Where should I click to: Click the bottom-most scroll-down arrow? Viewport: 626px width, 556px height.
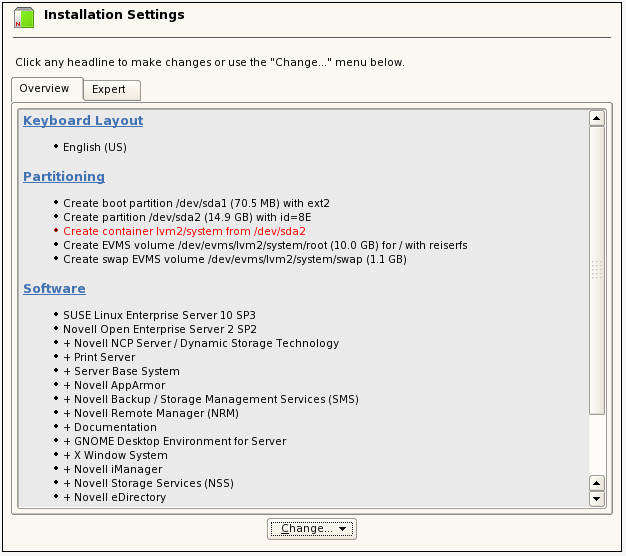tap(597, 498)
